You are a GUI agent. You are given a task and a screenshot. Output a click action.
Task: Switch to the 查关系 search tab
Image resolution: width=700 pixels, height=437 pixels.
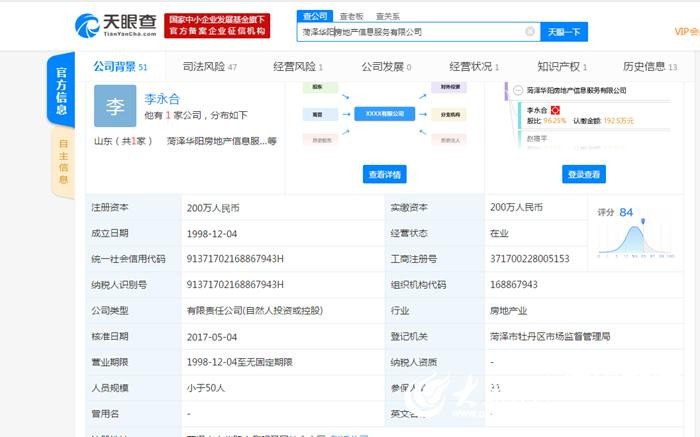pyautogui.click(x=388, y=16)
